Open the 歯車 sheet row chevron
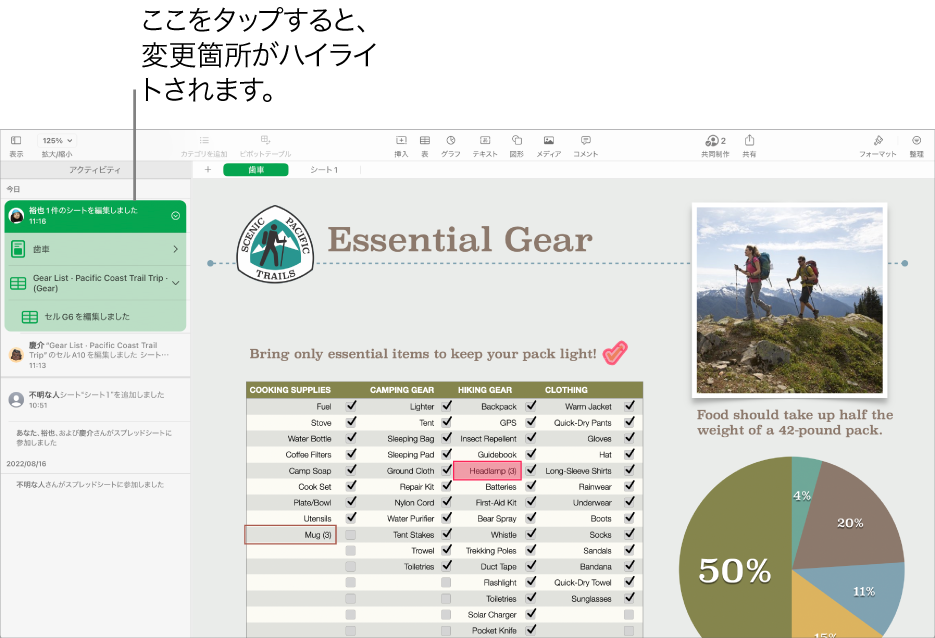The width and height of the screenshot is (935, 638). [175, 249]
